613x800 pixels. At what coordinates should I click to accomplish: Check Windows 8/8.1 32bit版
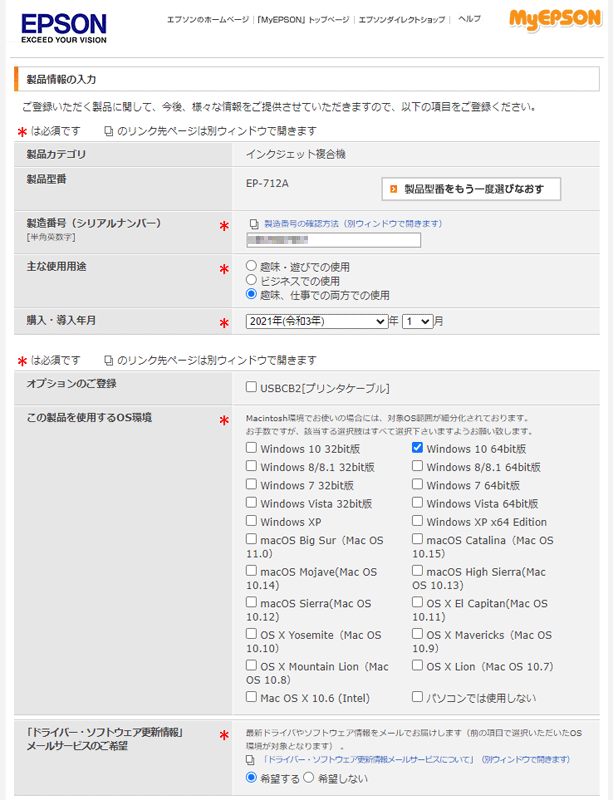[251, 466]
